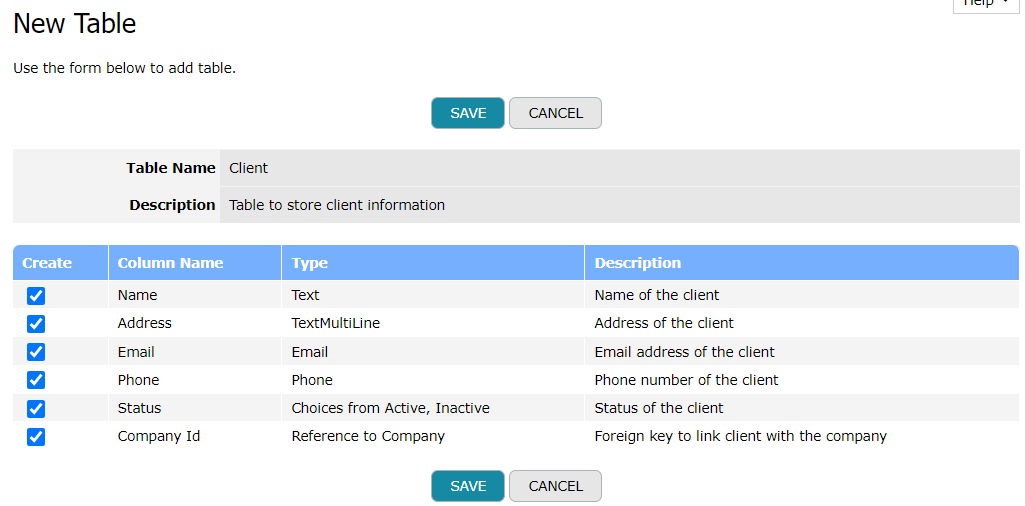Click the Create column header
Screen dimensions: 1025x506
[60, 263]
